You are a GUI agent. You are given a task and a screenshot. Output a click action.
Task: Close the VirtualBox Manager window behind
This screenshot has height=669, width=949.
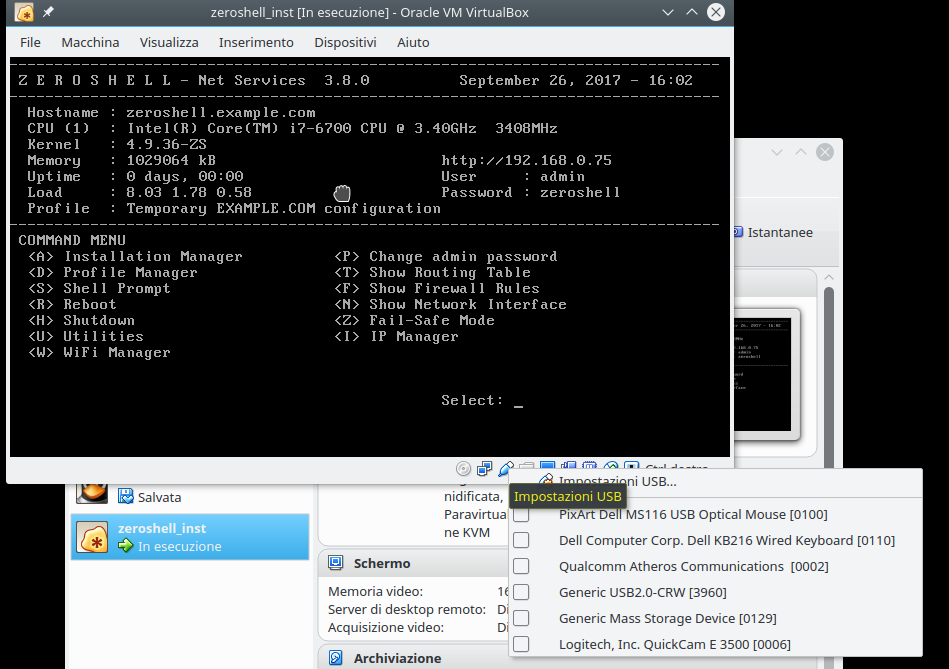tap(825, 152)
